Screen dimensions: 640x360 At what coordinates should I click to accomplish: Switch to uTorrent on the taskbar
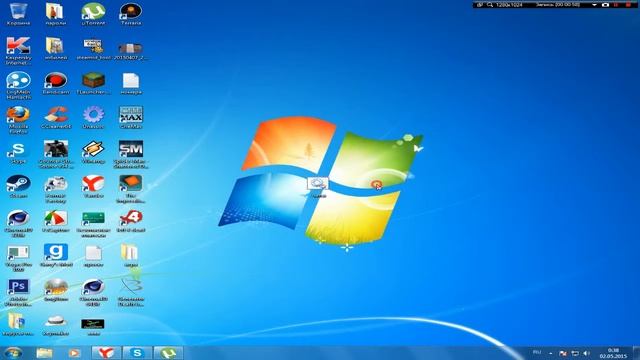[x=168, y=353]
